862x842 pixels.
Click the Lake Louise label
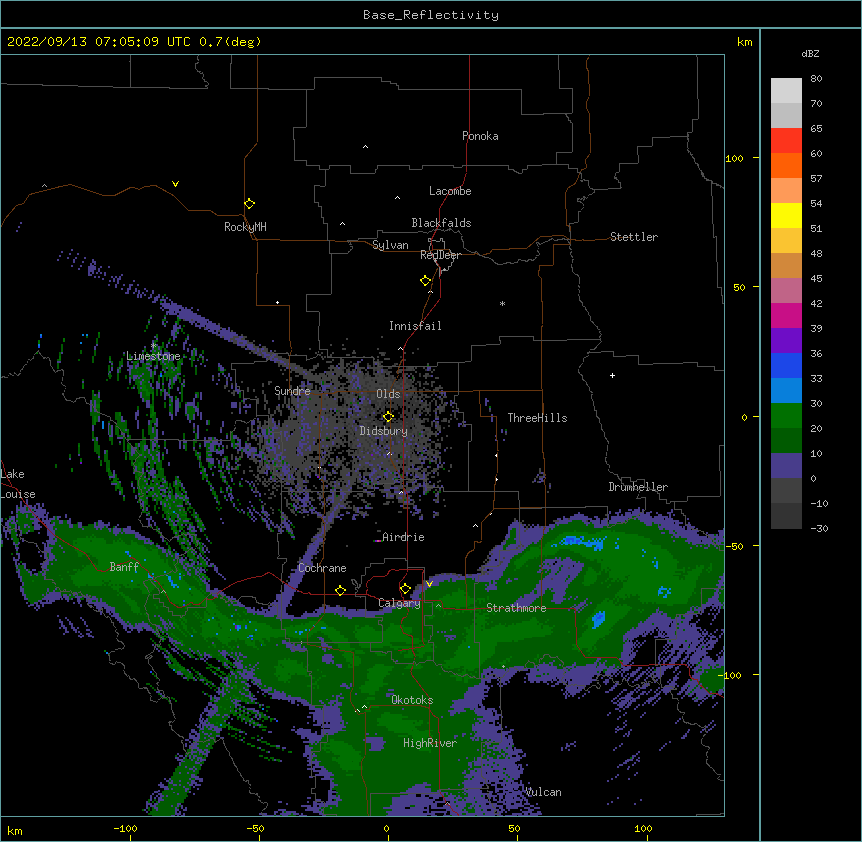[x=18, y=484]
